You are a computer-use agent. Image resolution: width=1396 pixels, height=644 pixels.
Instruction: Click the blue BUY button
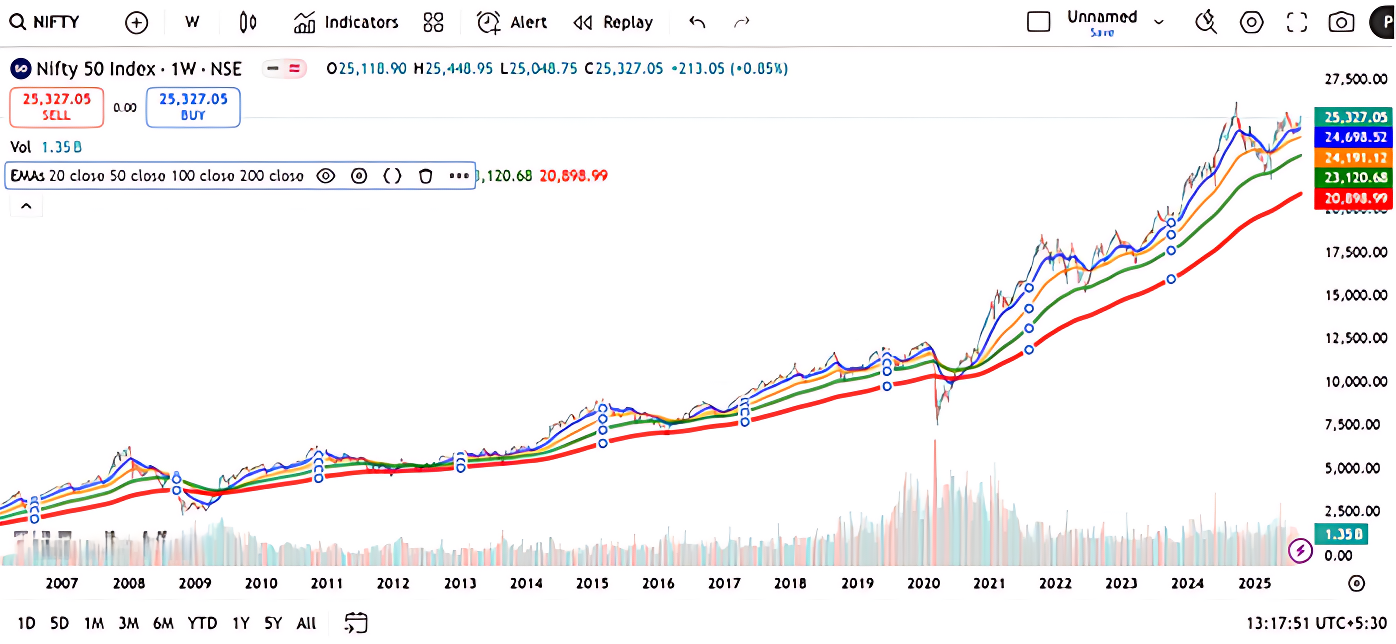click(x=193, y=107)
